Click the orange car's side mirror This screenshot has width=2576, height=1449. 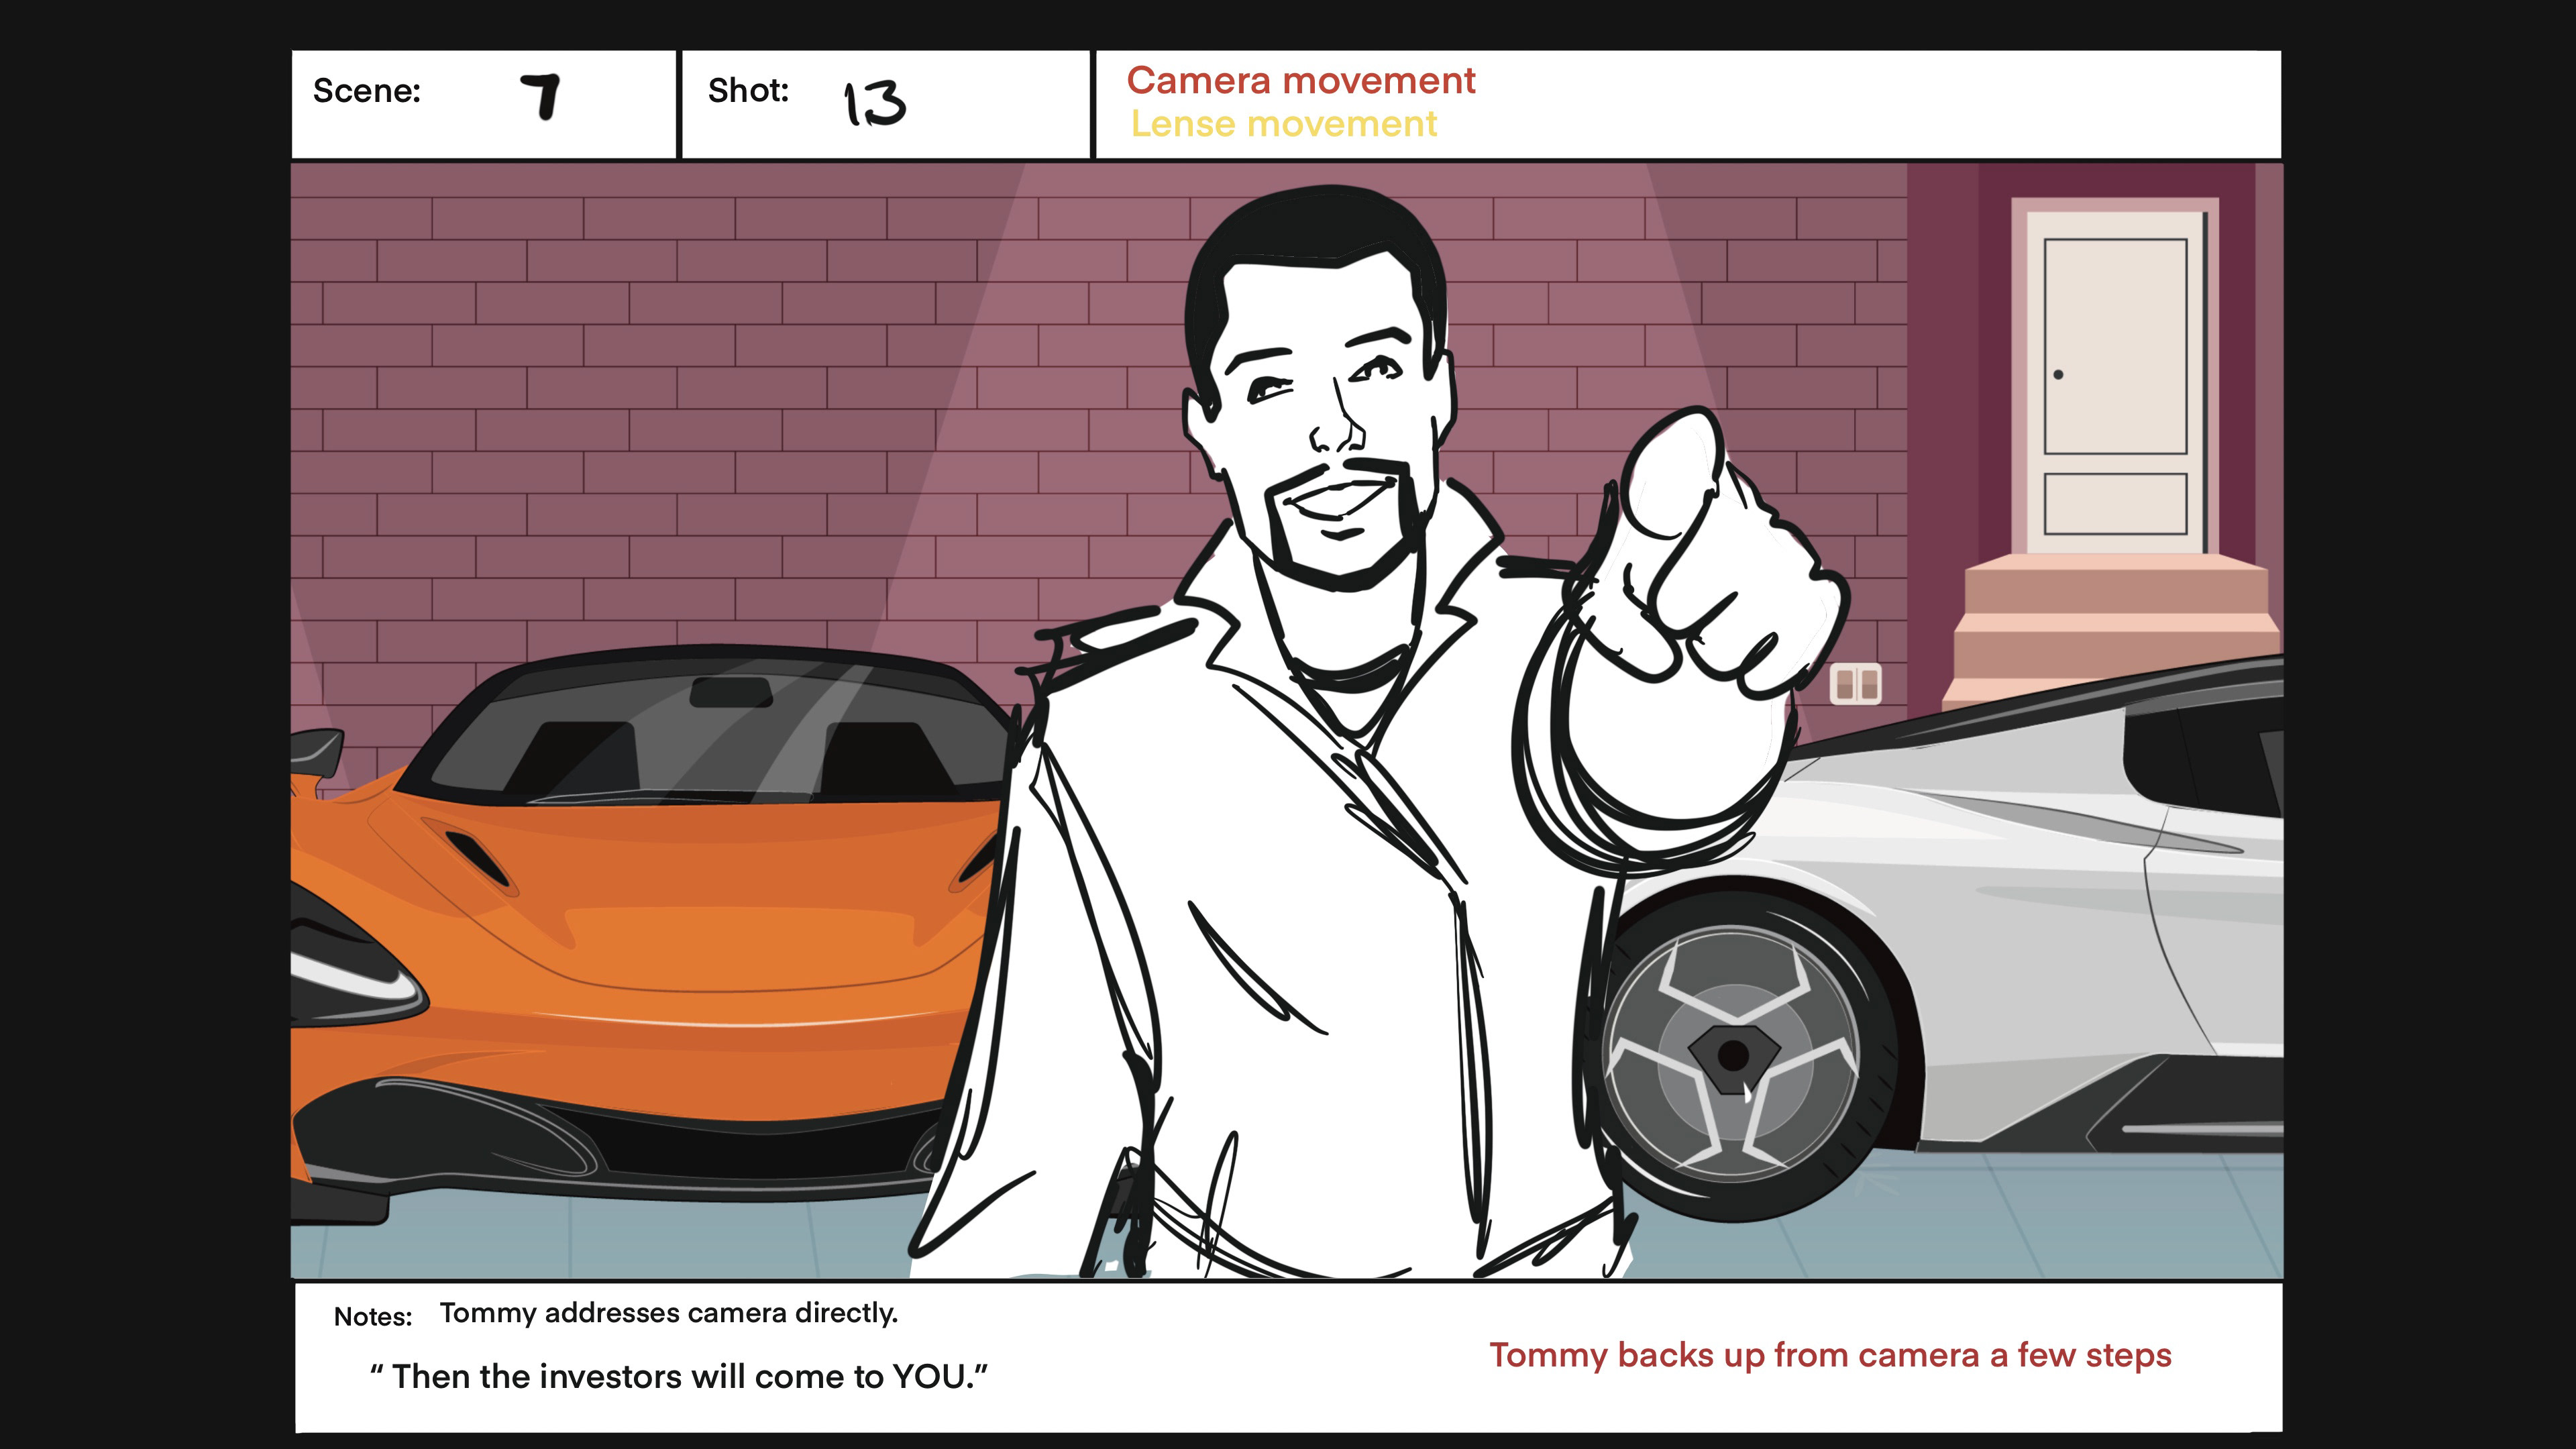pyautogui.click(x=315, y=752)
